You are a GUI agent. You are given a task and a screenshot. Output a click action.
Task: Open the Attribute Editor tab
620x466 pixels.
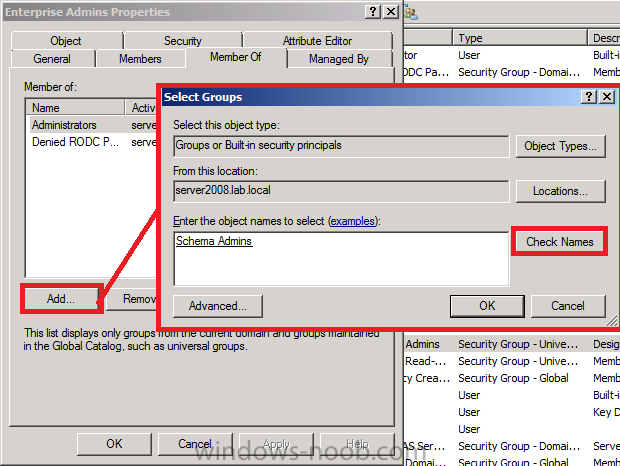(x=318, y=40)
